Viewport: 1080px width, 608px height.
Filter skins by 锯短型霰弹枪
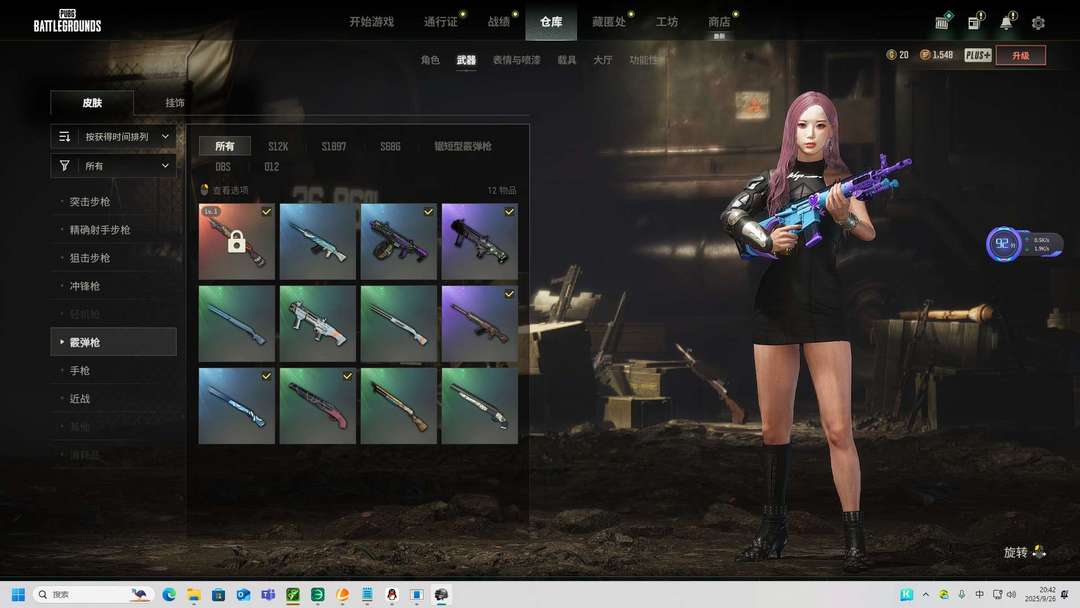tap(463, 146)
